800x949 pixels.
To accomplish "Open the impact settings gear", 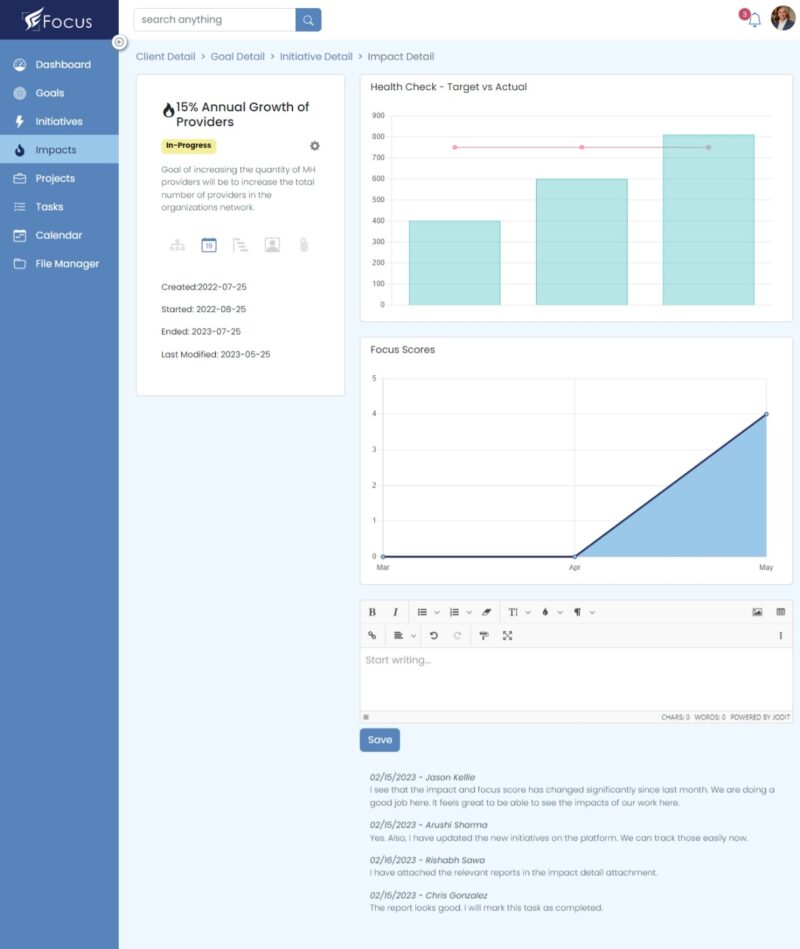I will point(314,146).
